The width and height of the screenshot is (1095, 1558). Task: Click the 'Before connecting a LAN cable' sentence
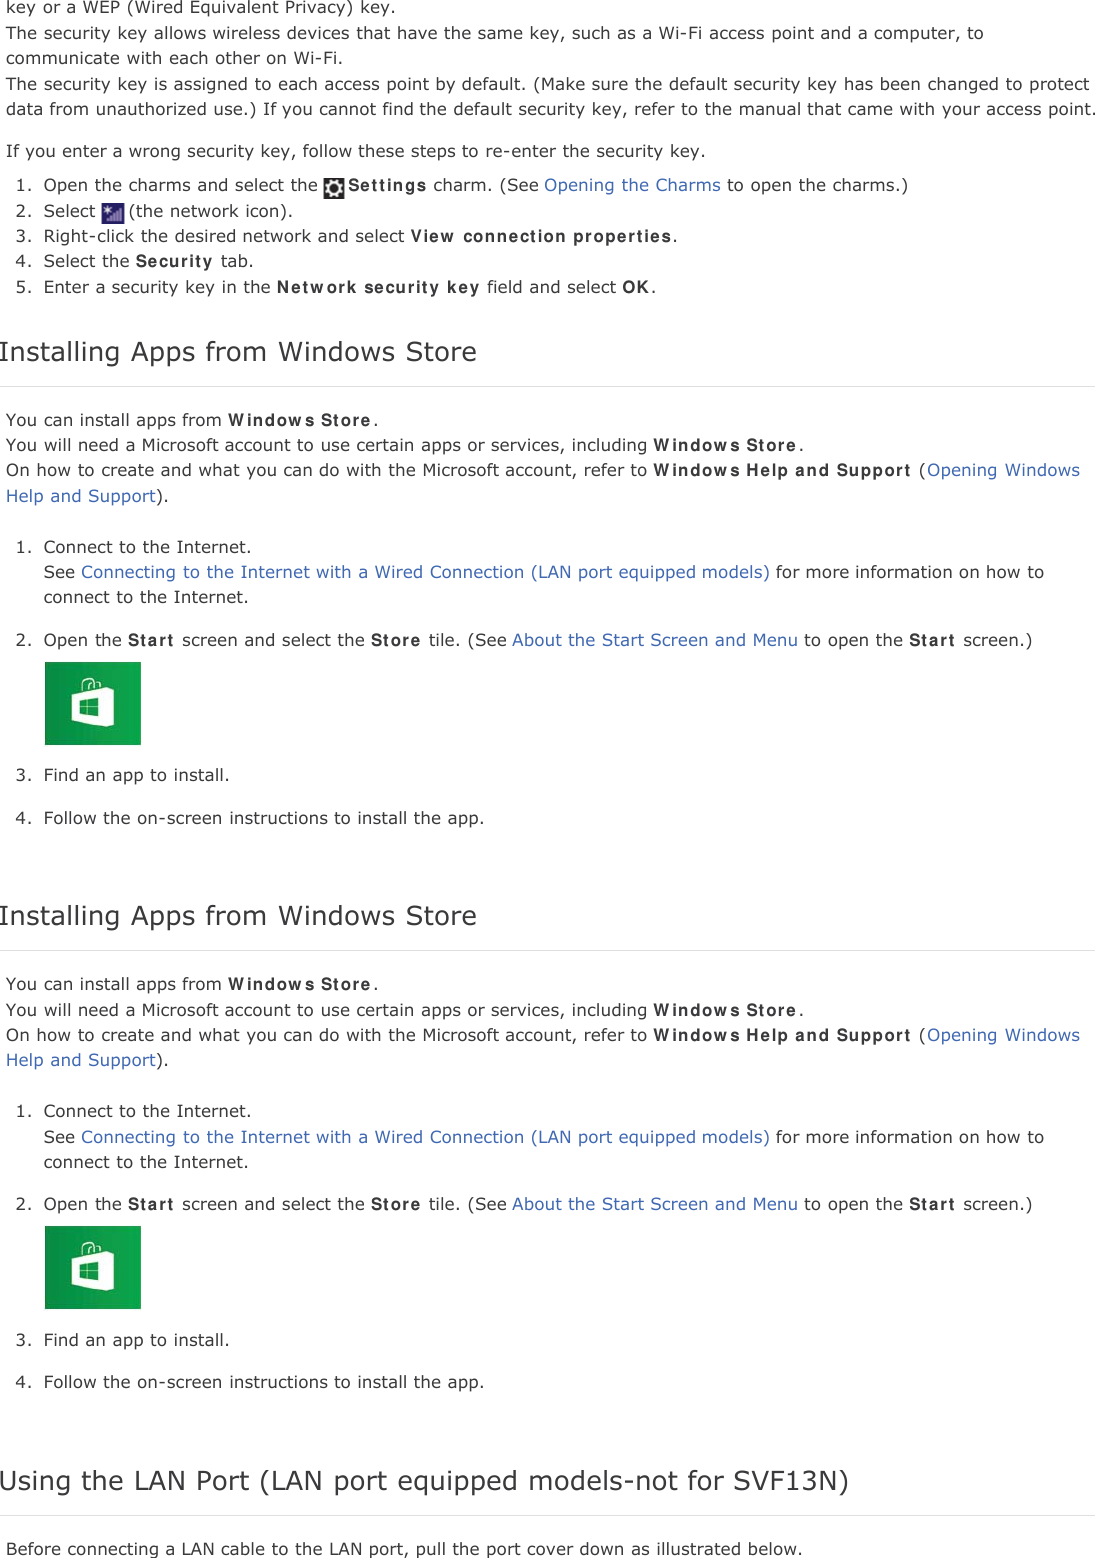coord(404,1548)
